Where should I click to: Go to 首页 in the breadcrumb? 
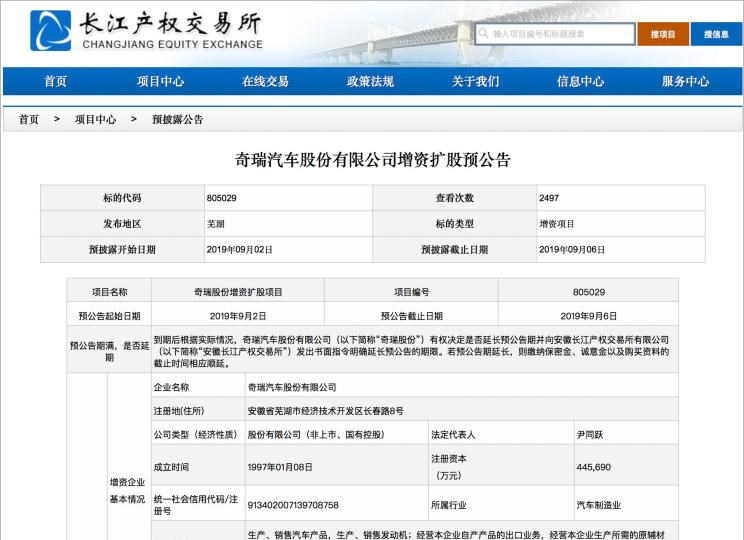point(28,119)
